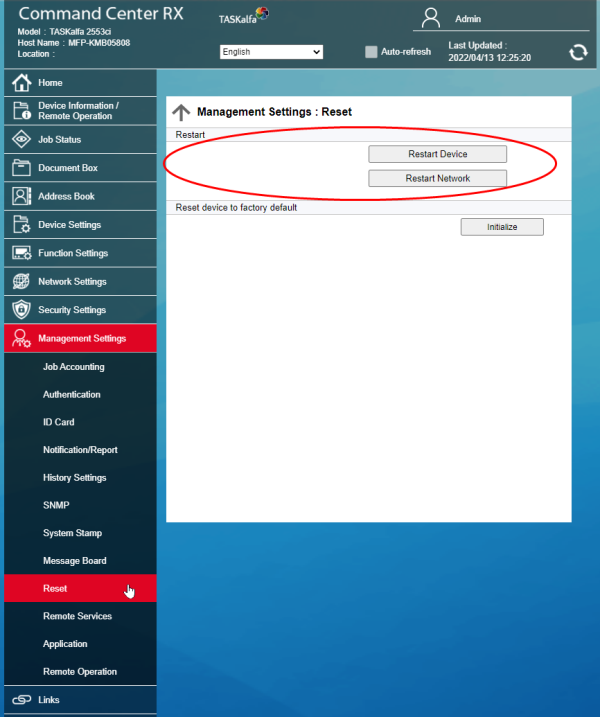Click the Initialize factory default button
600x717 pixels.
pyautogui.click(x=502, y=227)
